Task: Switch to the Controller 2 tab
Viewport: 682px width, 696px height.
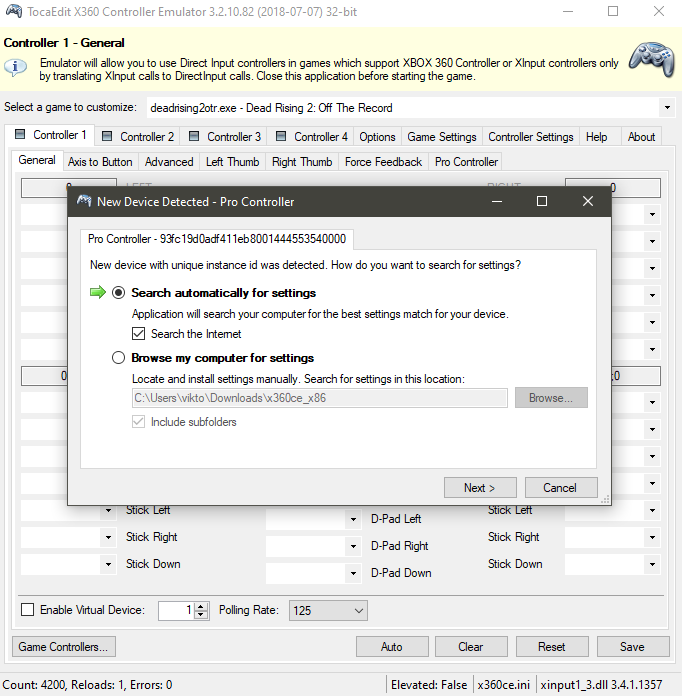Action: [138, 136]
